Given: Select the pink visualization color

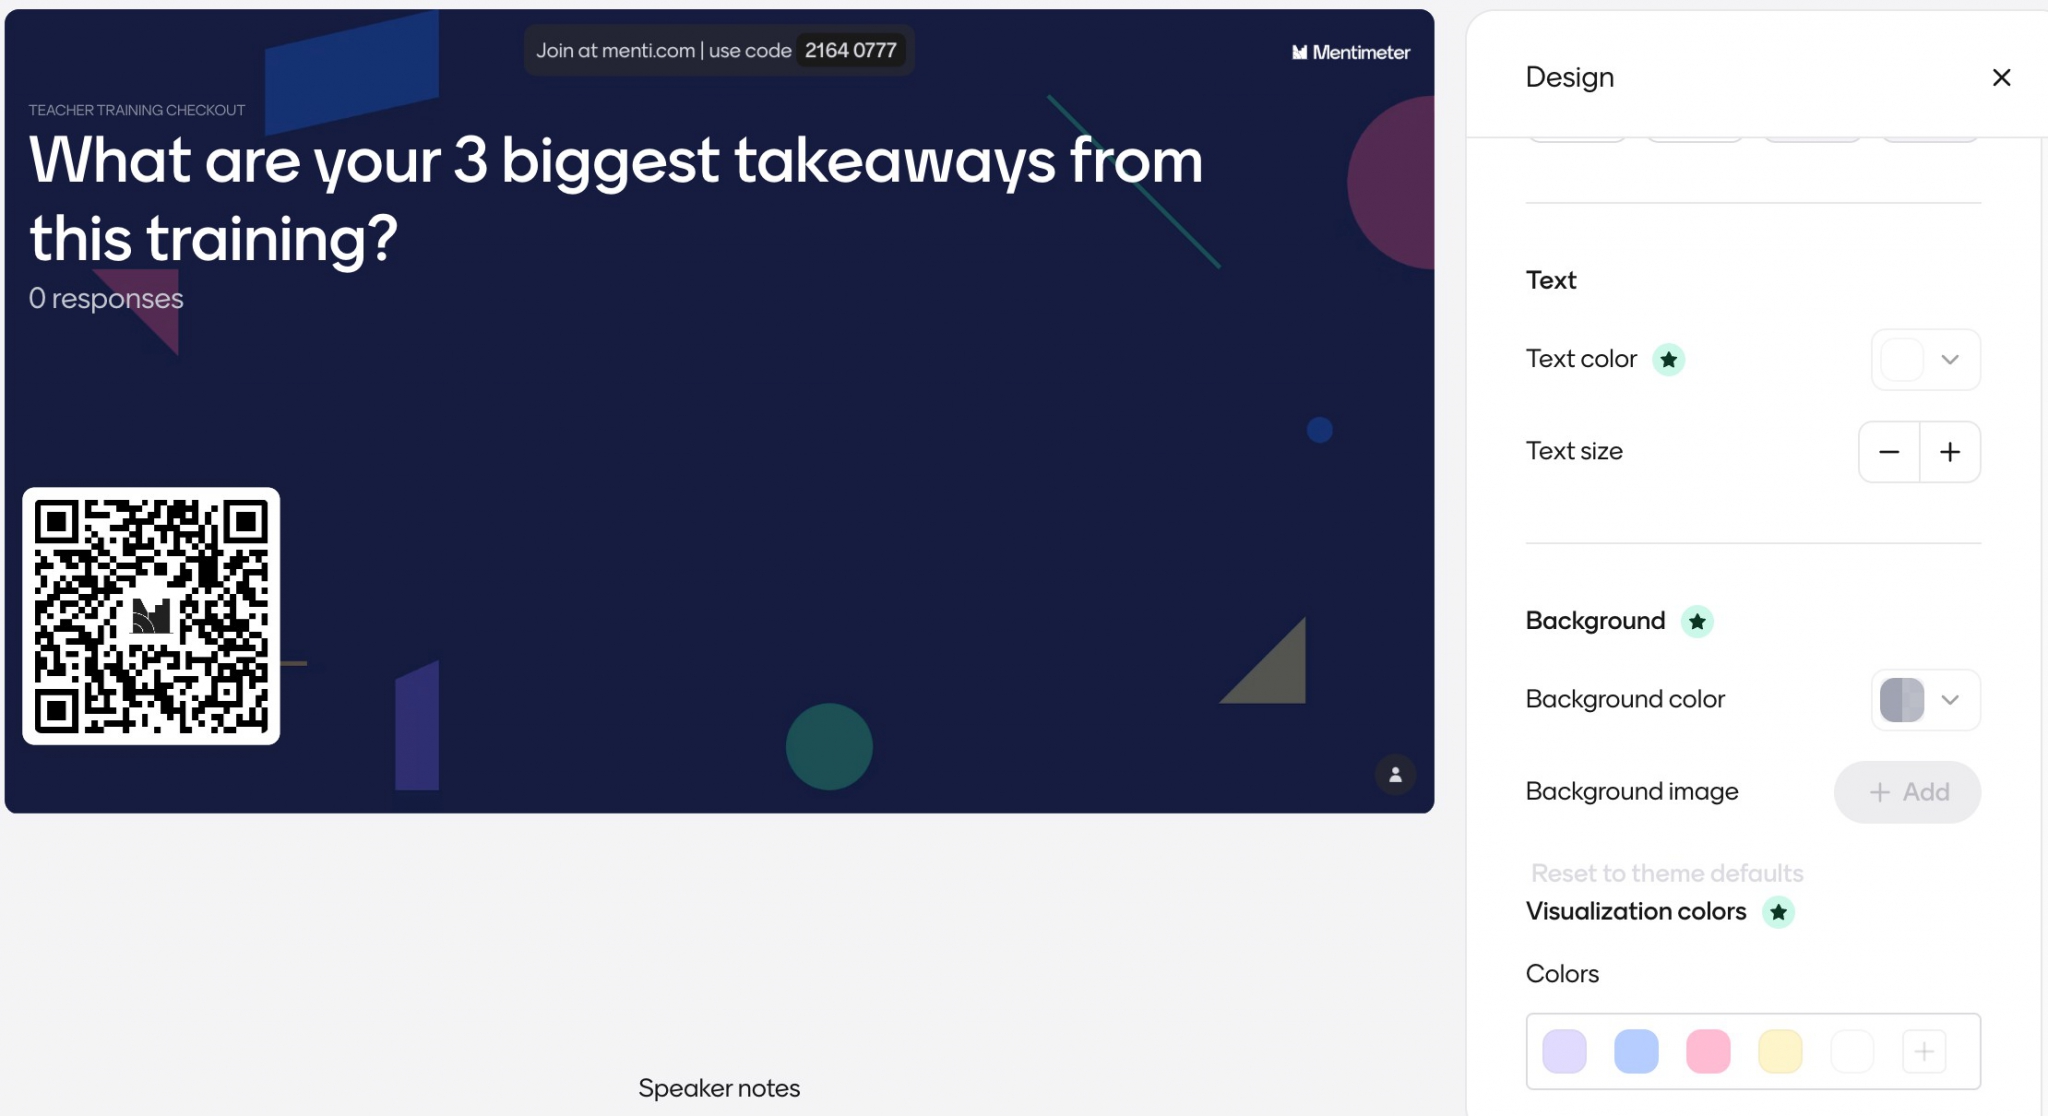Looking at the screenshot, I should (x=1708, y=1051).
